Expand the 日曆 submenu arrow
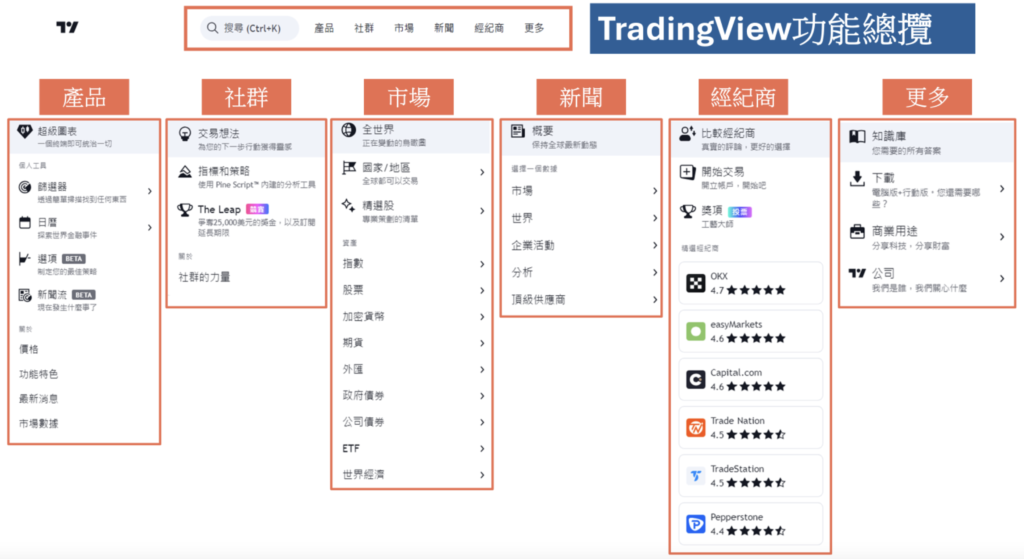Screen dimensions: 1024x559 (150, 227)
